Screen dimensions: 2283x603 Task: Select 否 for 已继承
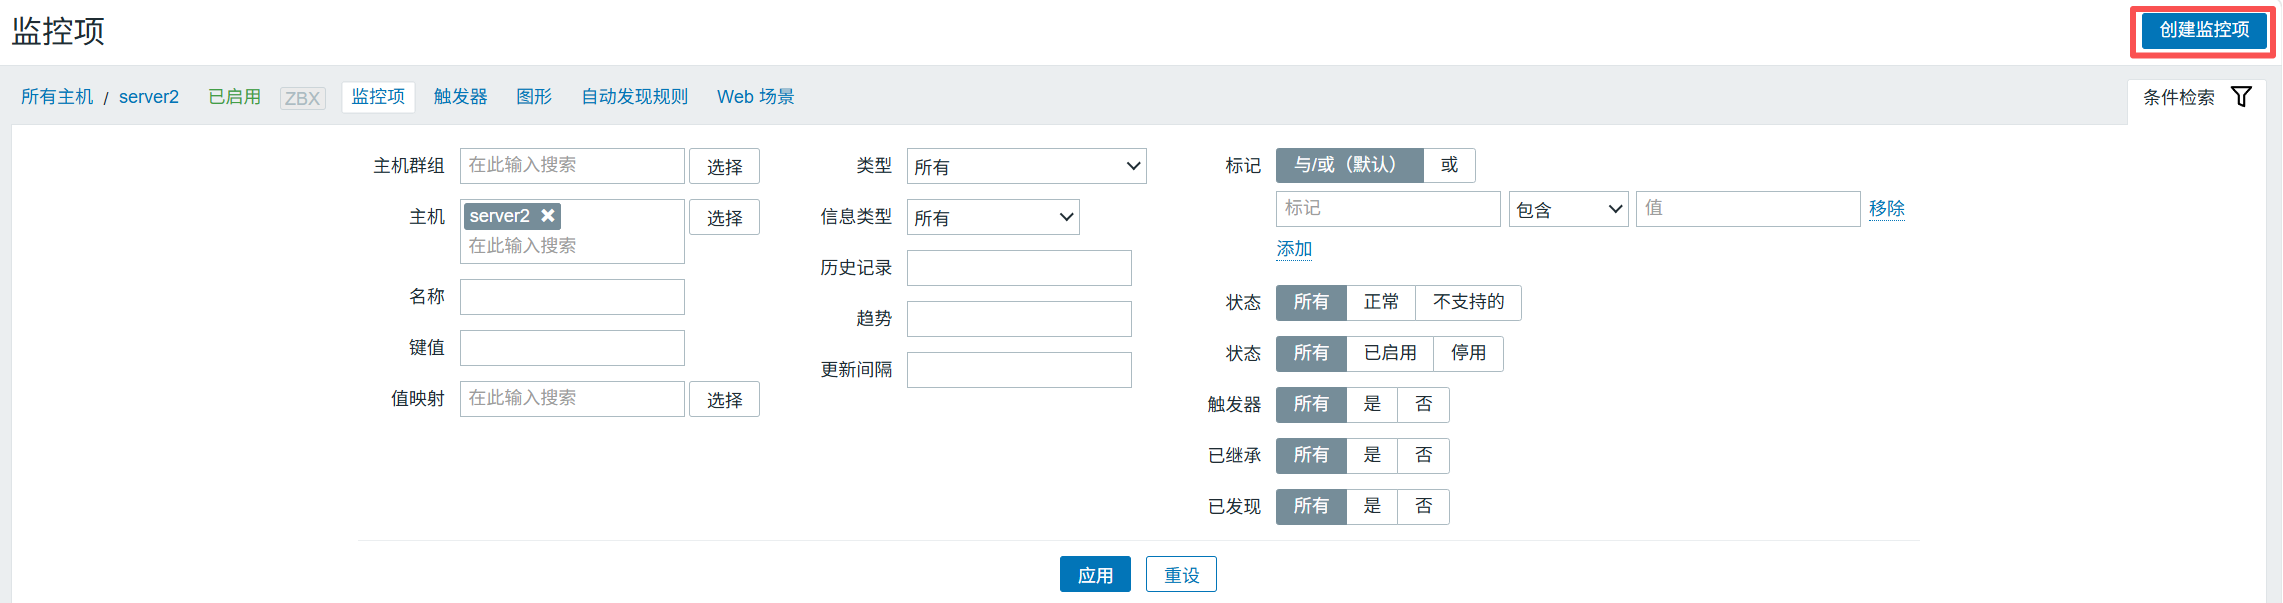1423,455
